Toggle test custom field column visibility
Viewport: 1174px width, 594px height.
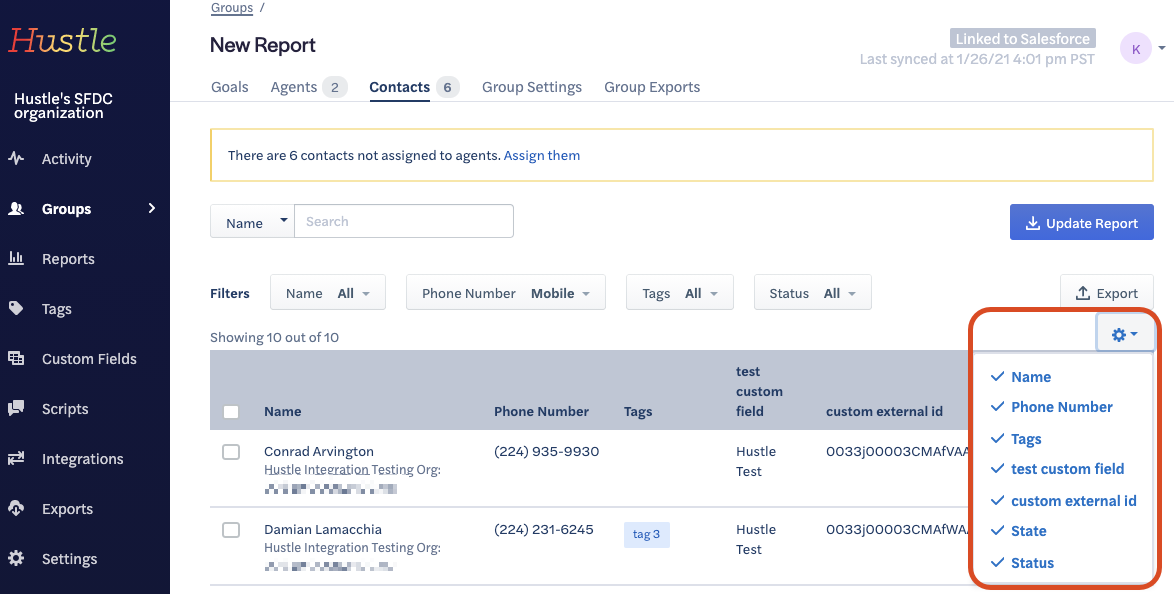1057,469
